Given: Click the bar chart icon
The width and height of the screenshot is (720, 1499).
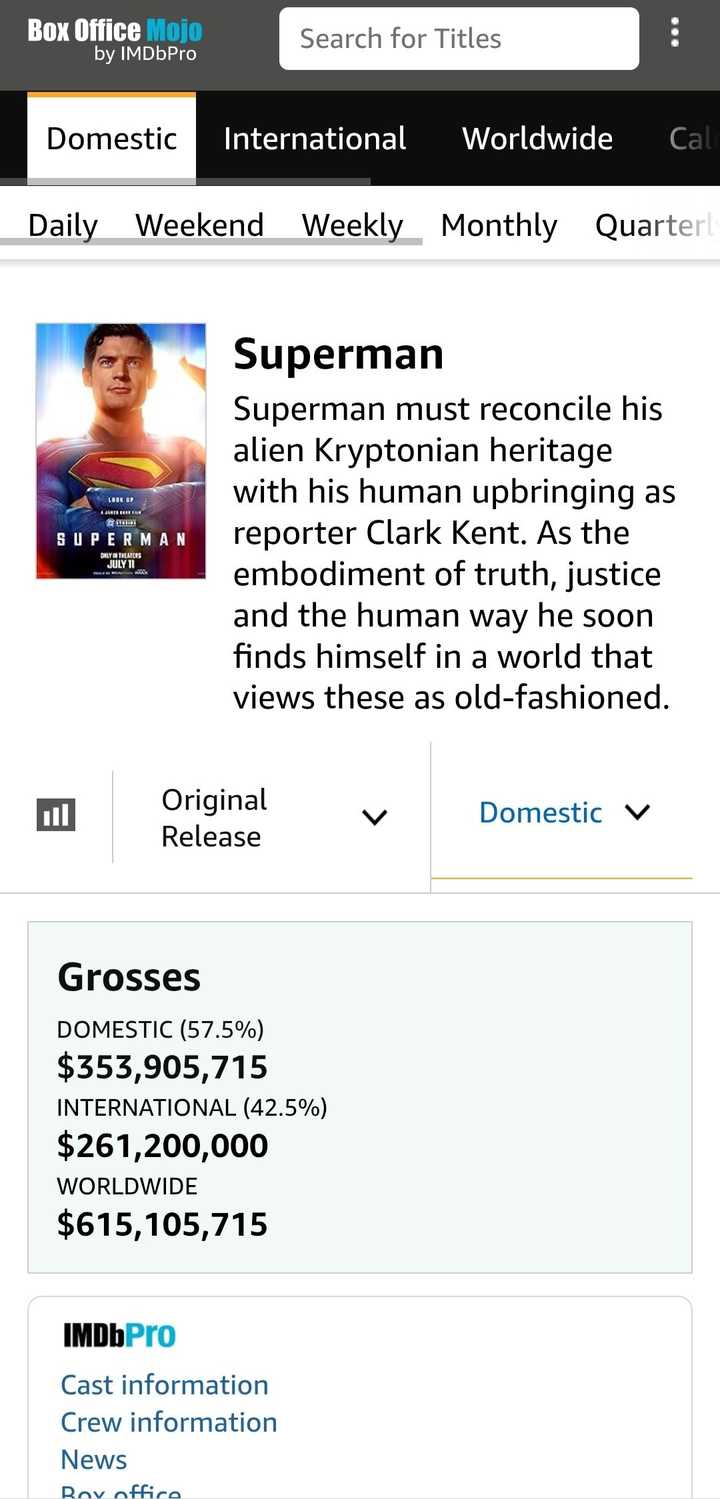Looking at the screenshot, I should click(x=56, y=815).
